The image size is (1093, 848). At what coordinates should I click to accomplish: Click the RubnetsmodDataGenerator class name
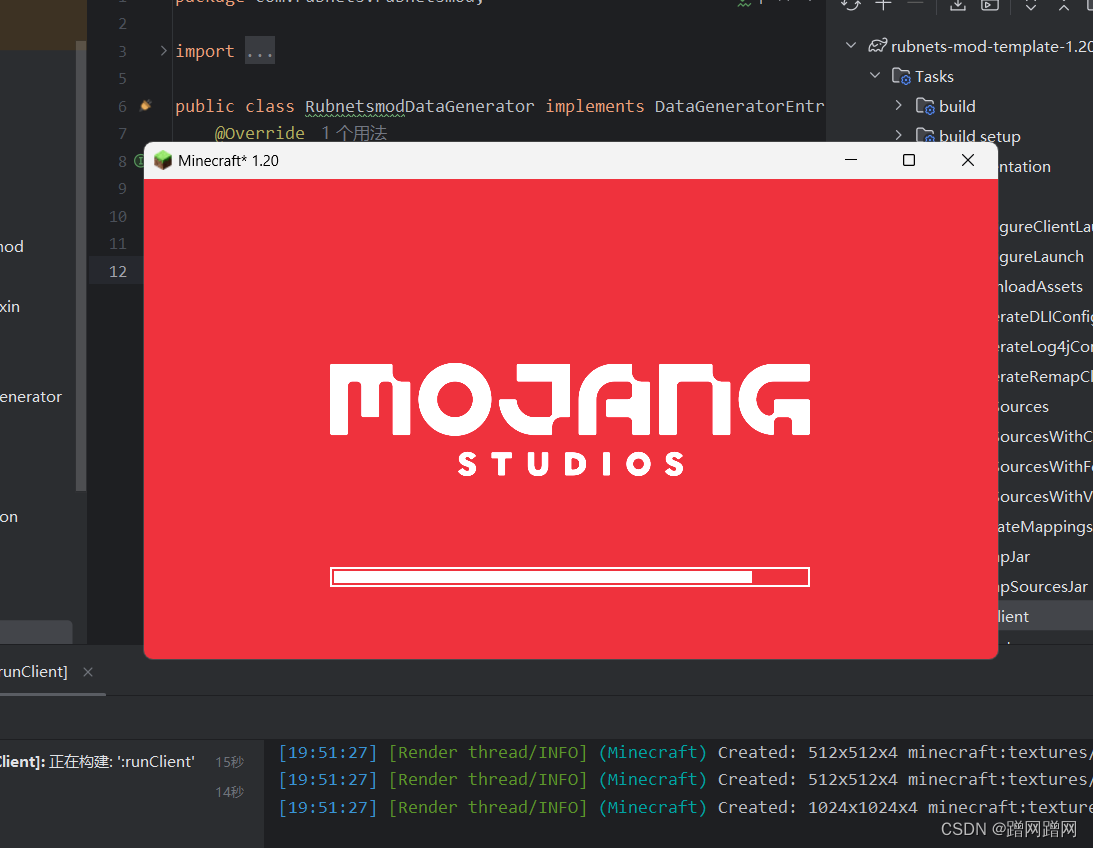click(420, 107)
